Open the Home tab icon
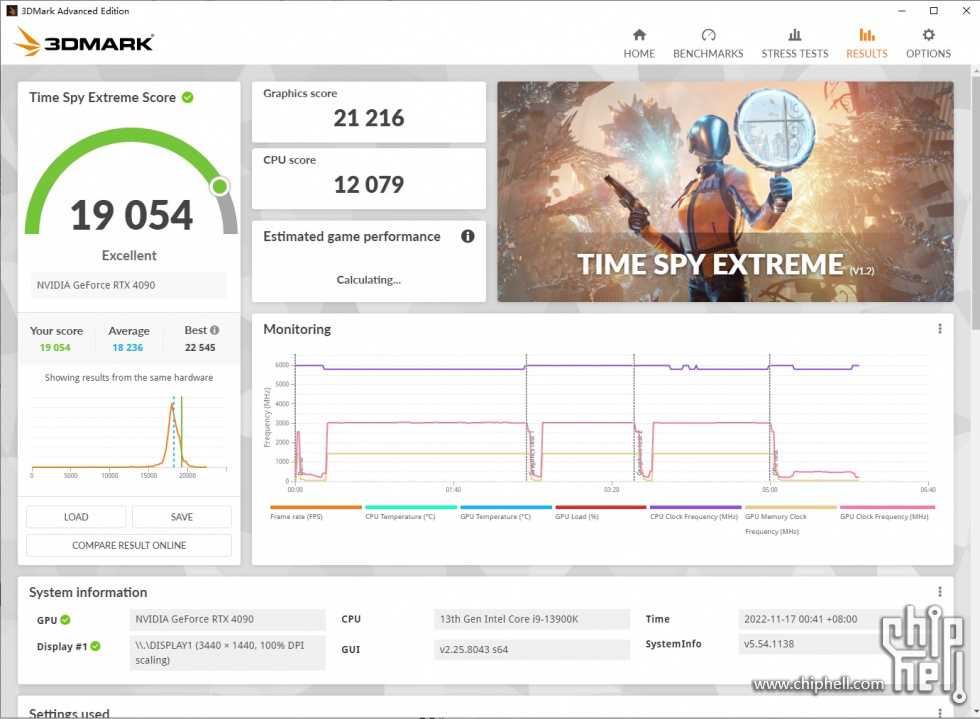 639,34
